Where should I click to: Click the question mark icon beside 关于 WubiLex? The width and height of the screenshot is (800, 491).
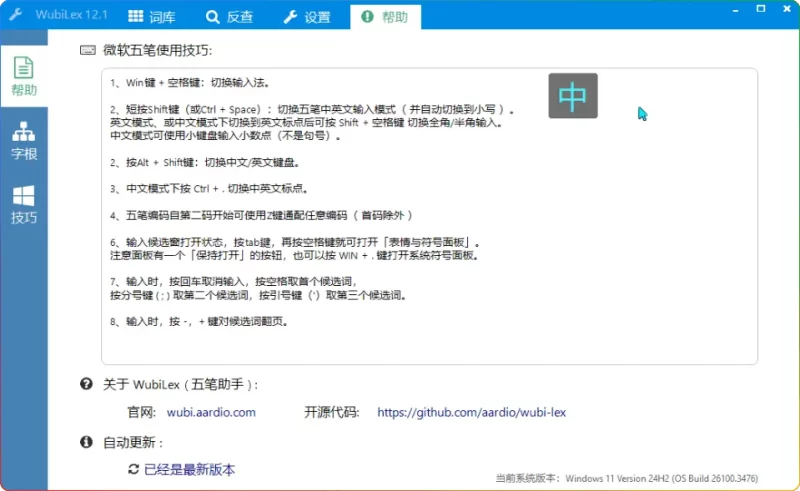pyautogui.click(x=86, y=383)
